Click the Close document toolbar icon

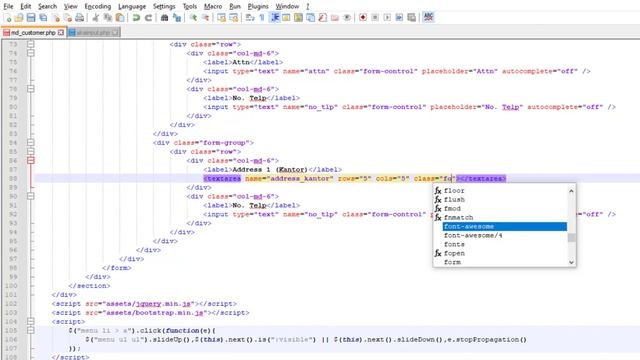click(x=56, y=18)
